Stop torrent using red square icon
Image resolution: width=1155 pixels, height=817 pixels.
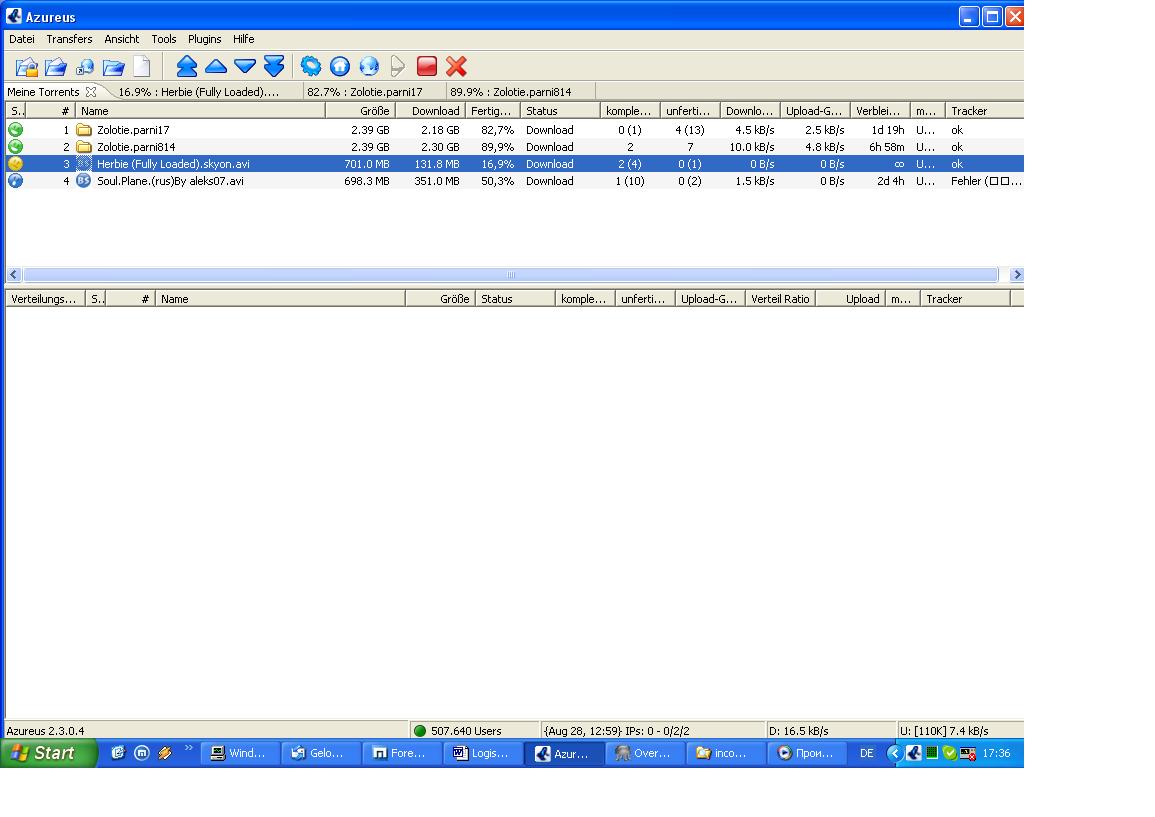(x=427, y=66)
